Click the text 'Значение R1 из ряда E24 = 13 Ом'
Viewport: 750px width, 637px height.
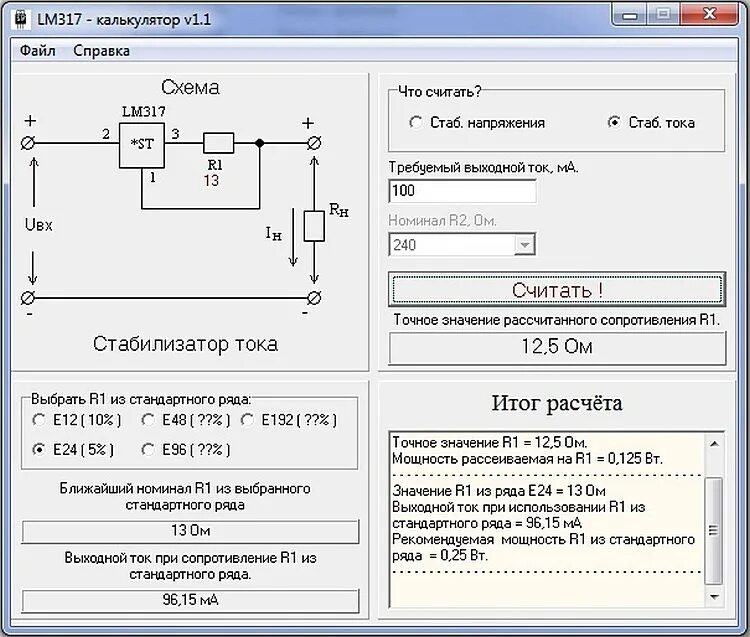[x=499, y=491]
